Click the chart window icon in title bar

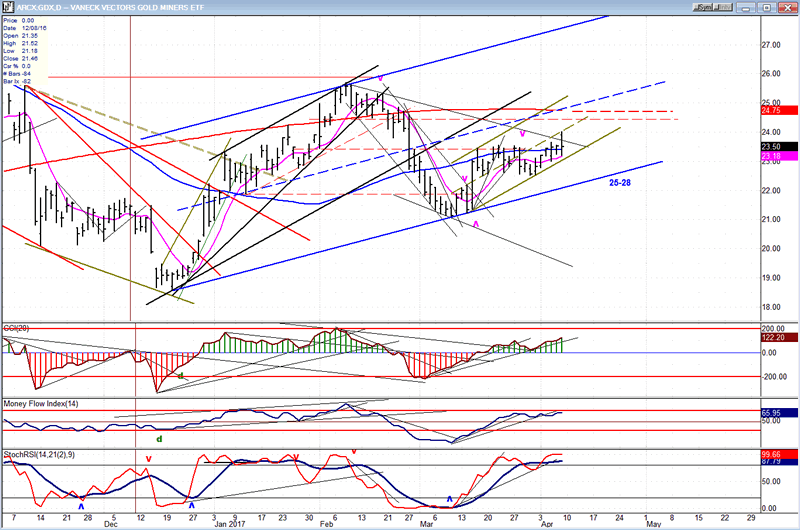point(7,6)
